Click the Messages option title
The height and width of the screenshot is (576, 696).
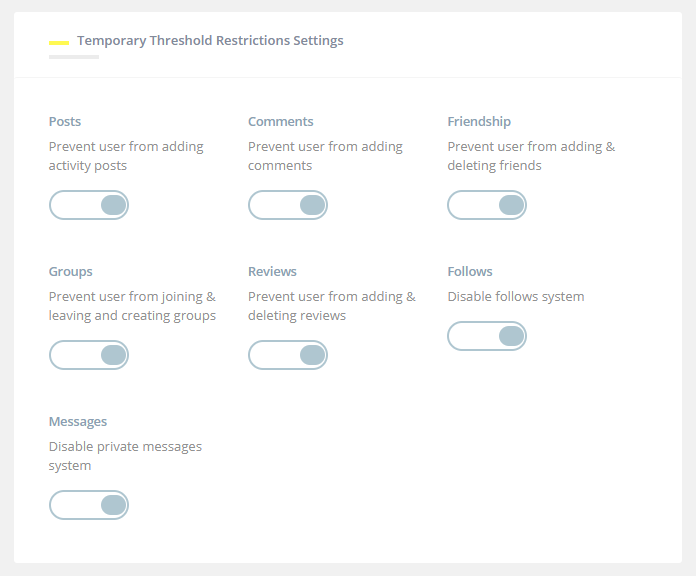point(78,422)
